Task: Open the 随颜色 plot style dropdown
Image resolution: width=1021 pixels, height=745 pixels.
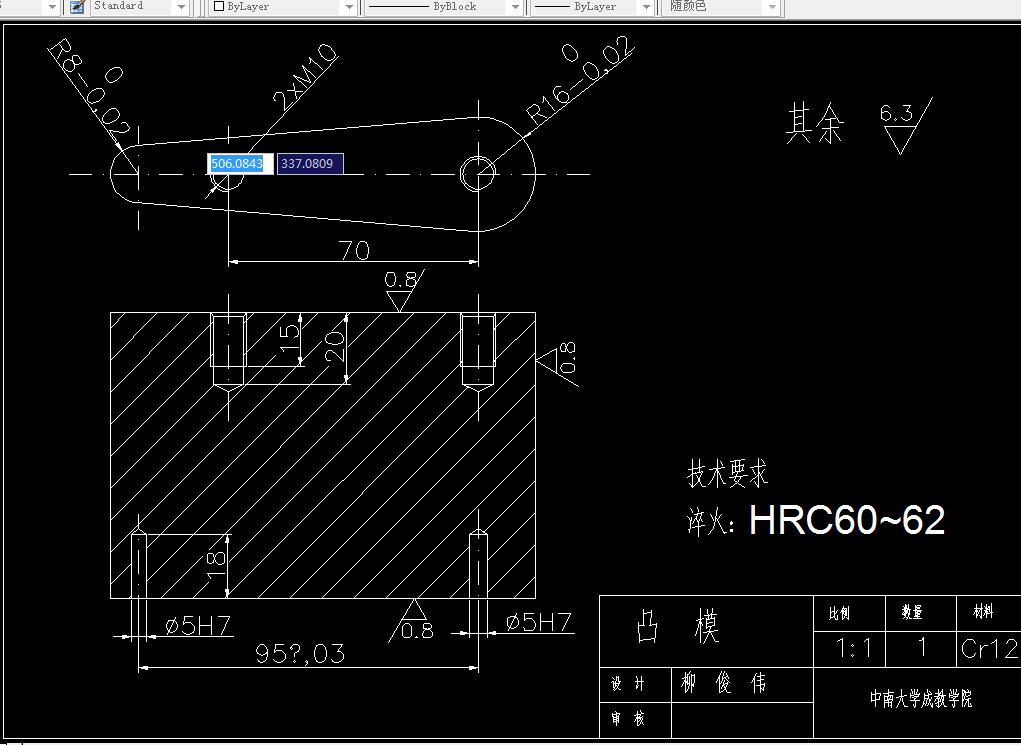Action: pos(772,7)
